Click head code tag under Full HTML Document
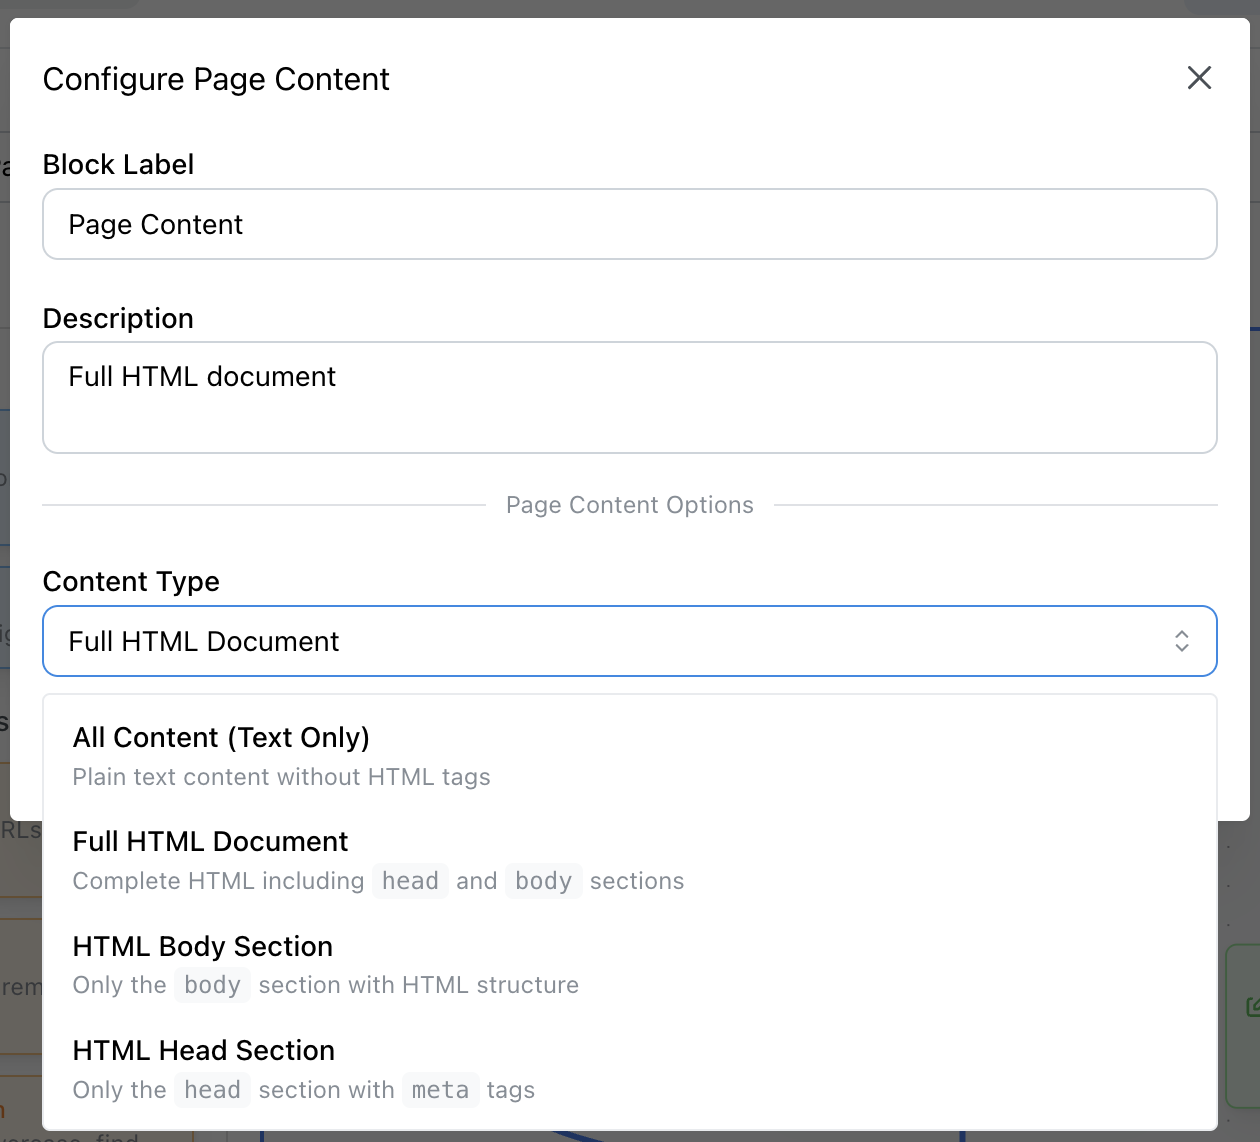Screen dimensions: 1260x1142 (410, 881)
